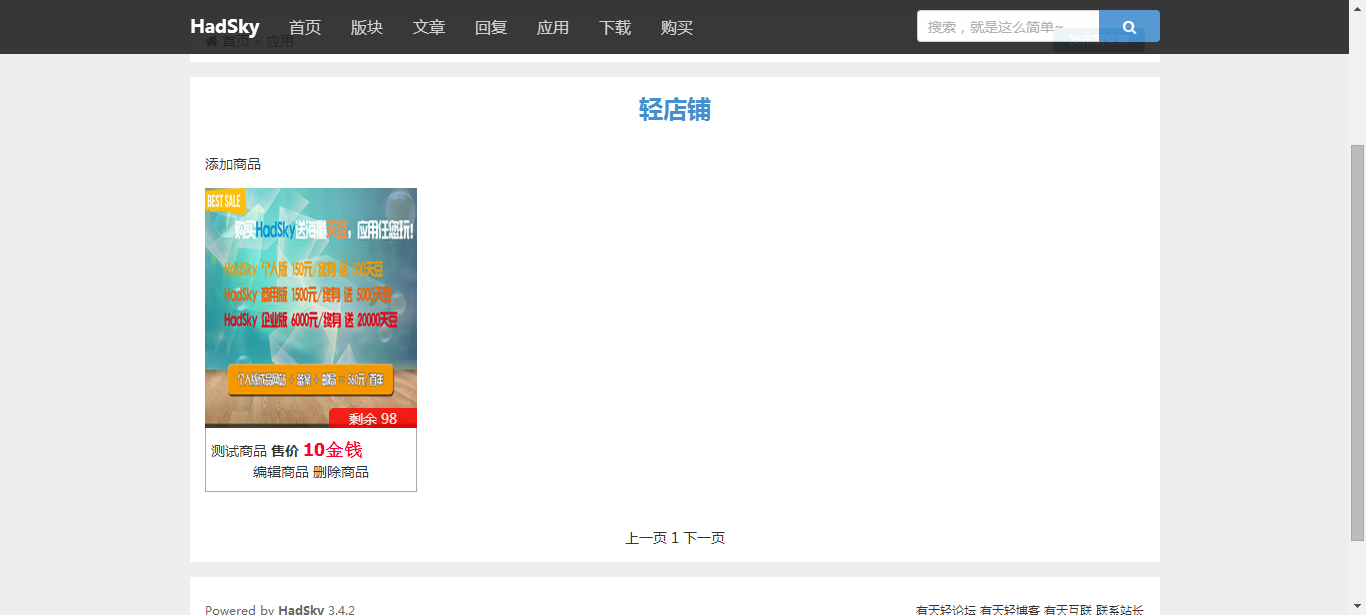This screenshot has height=615, width=1366.
Task: Open the 应用 navigation item
Action: 553,27
